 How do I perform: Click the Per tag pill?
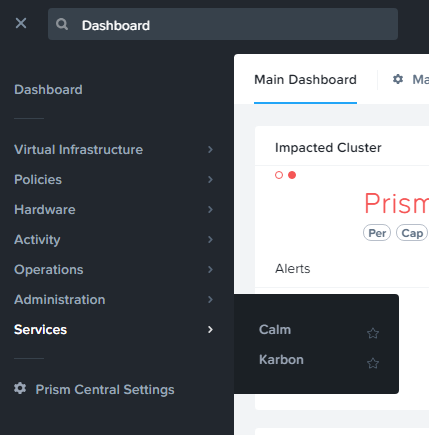[377, 233]
